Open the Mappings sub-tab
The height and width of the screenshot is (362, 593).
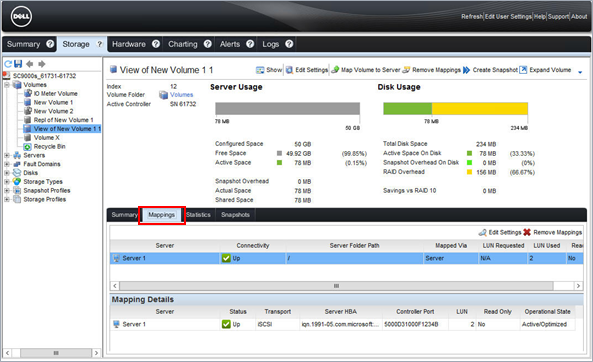tap(161, 215)
